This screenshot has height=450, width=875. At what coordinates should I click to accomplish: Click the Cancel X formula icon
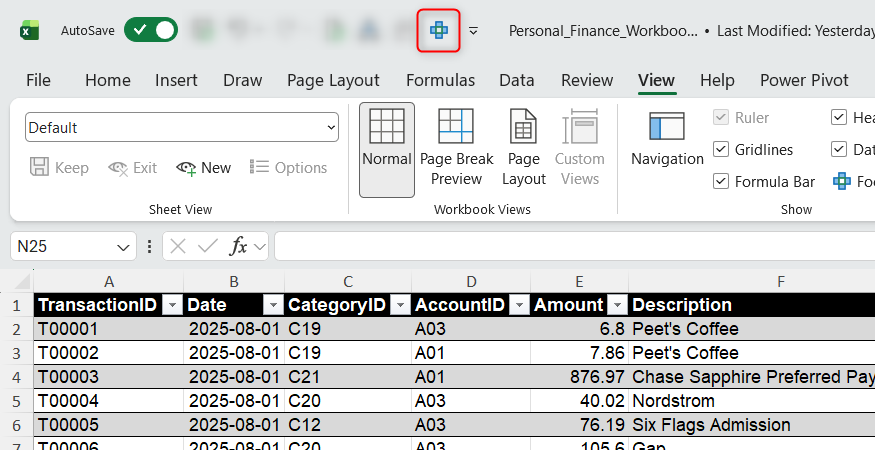(x=178, y=246)
